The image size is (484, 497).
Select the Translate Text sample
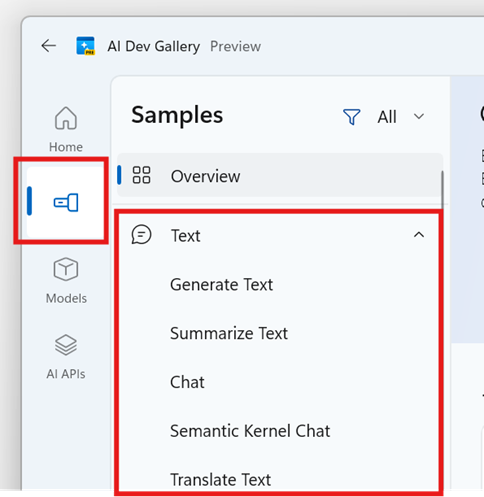[221, 480]
